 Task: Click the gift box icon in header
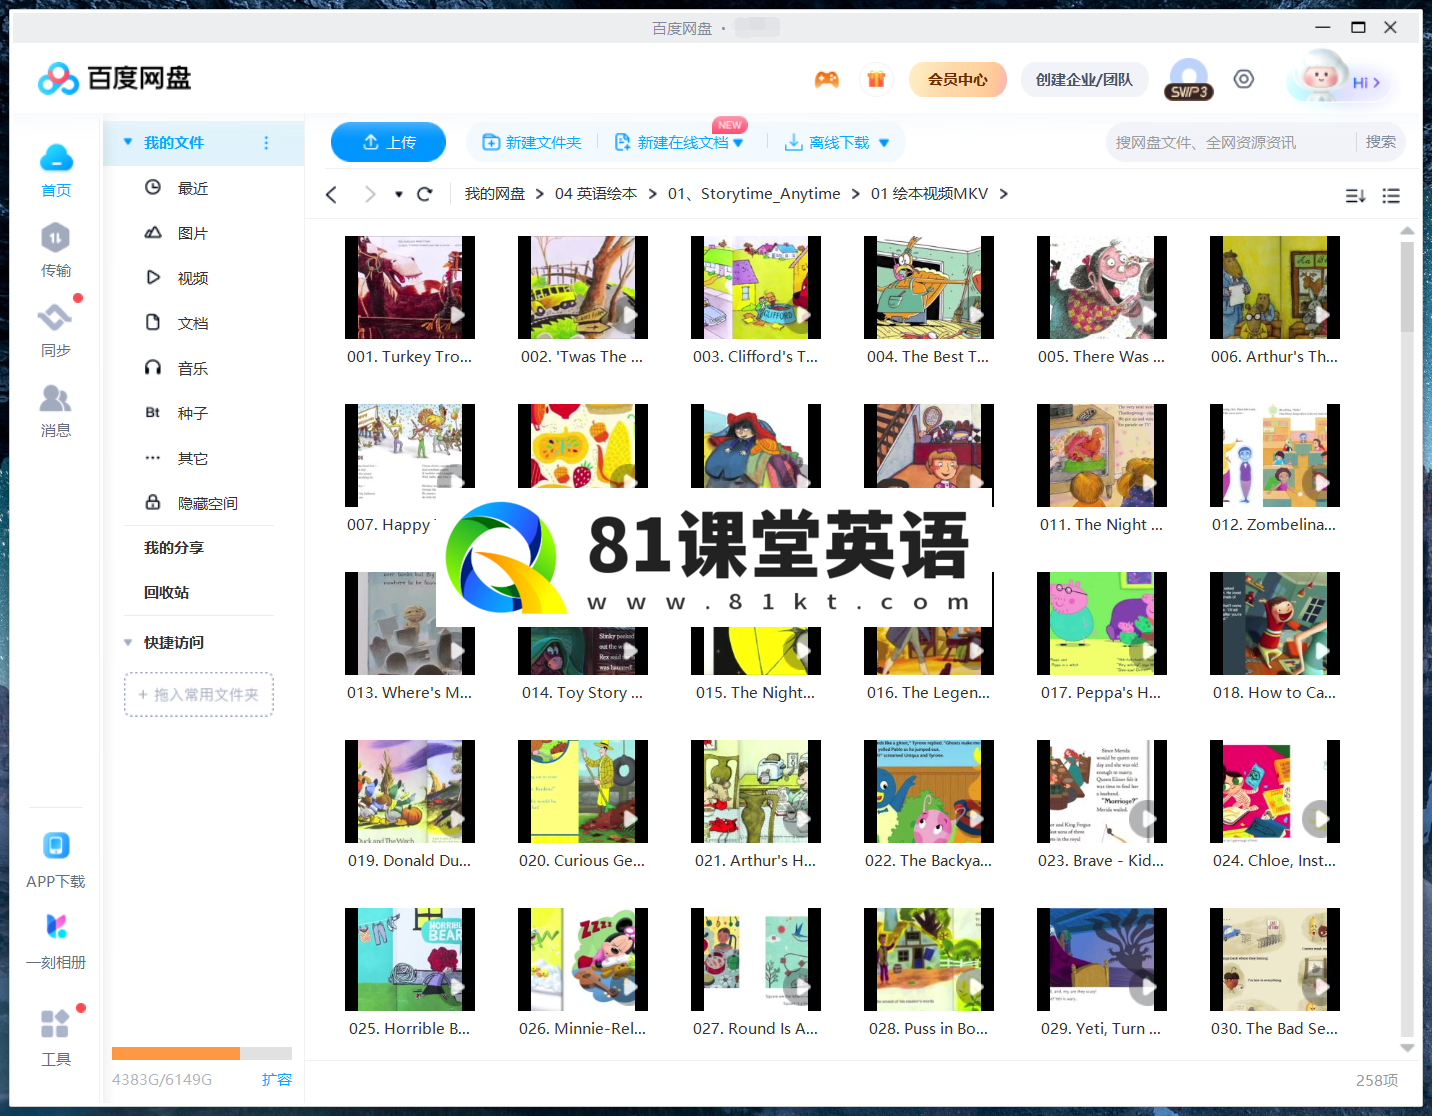(876, 79)
